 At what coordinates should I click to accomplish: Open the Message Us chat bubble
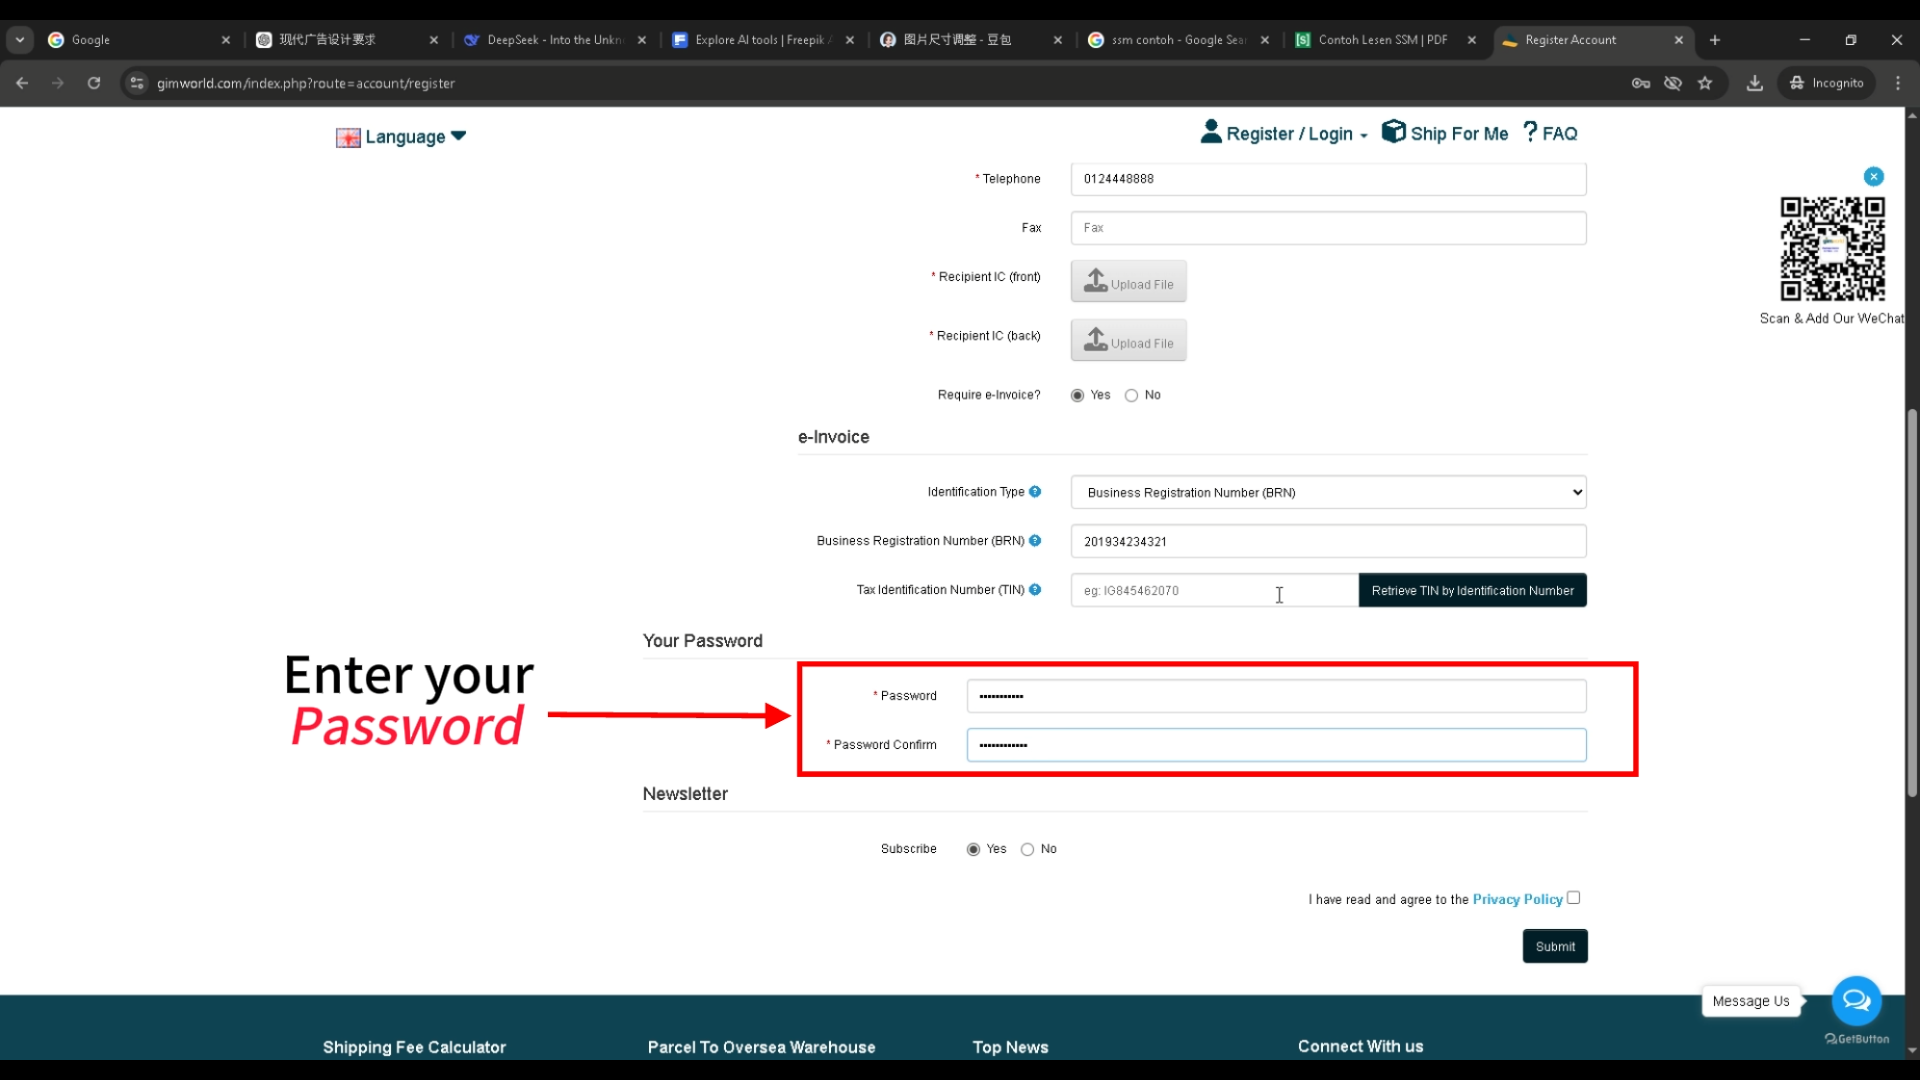pos(1856,1000)
